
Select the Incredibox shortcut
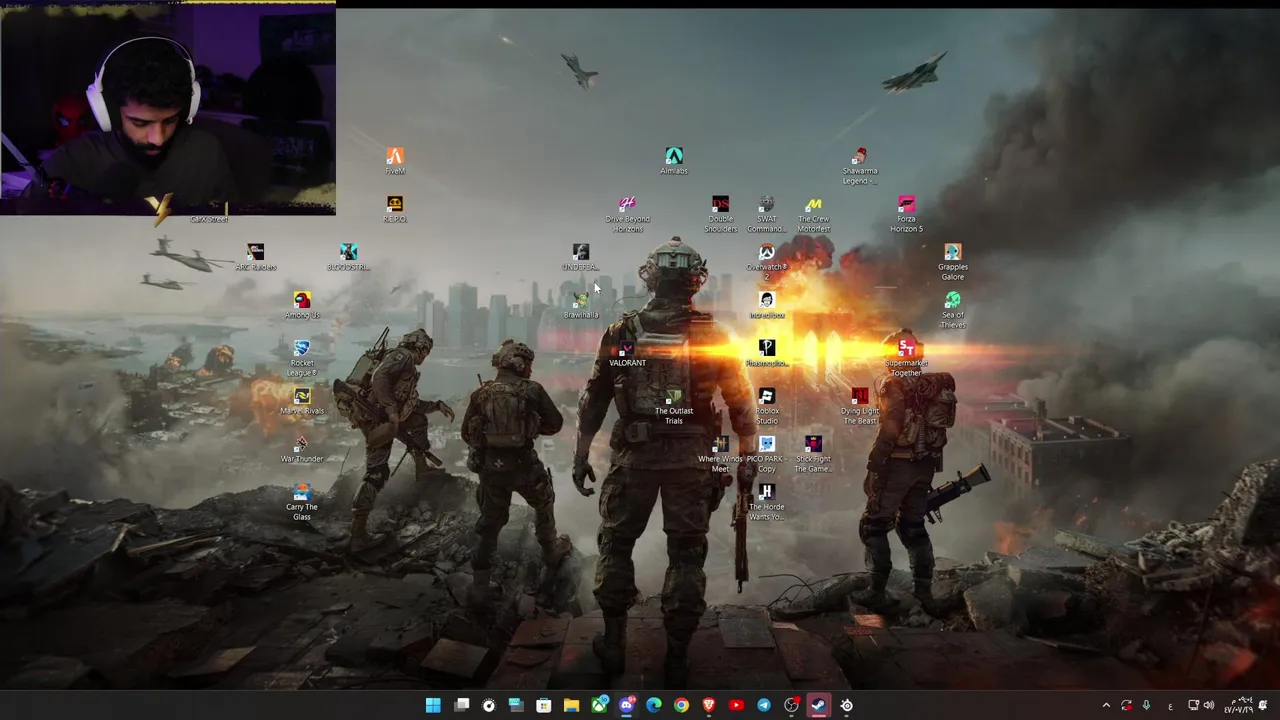(x=767, y=305)
